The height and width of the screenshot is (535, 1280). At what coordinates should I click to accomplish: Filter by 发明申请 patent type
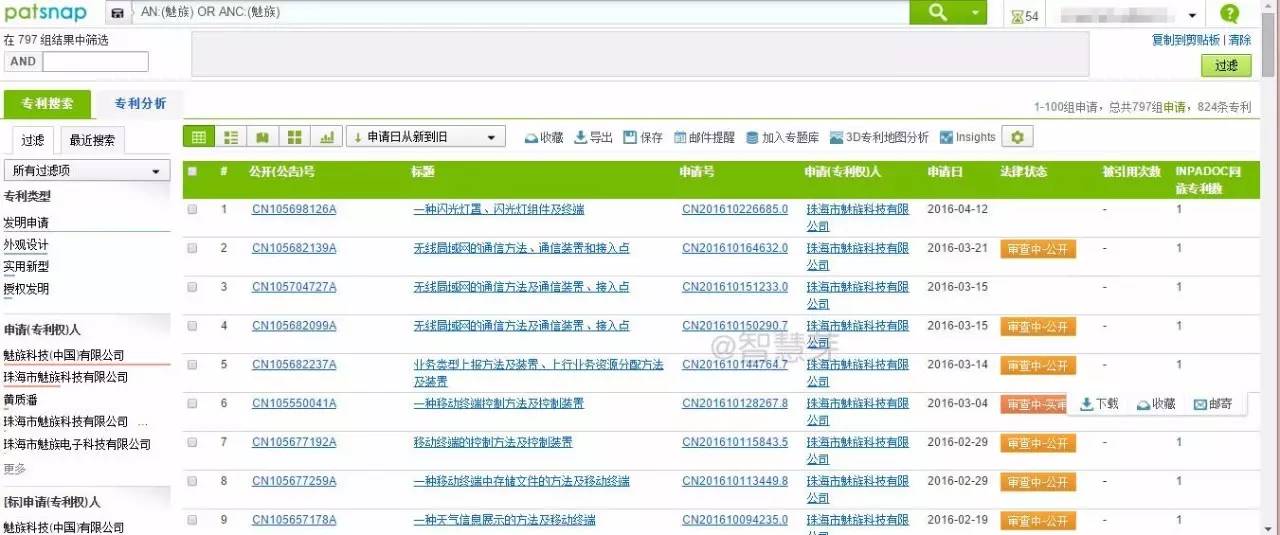(26, 222)
